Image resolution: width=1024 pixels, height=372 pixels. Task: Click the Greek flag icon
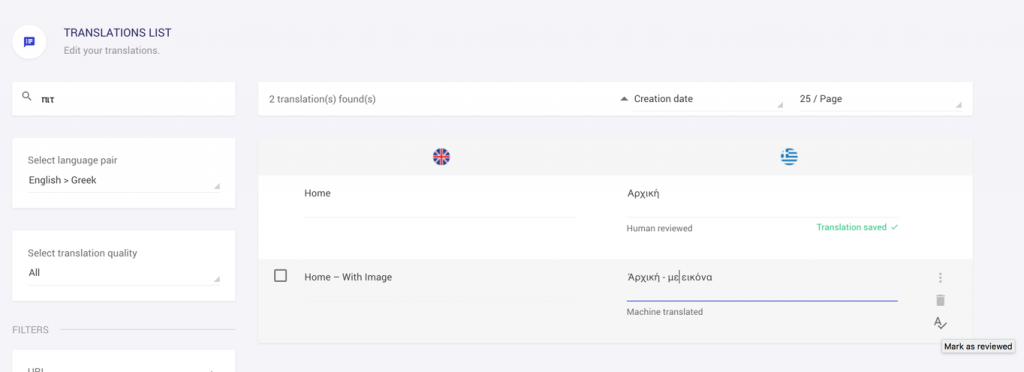[789, 157]
